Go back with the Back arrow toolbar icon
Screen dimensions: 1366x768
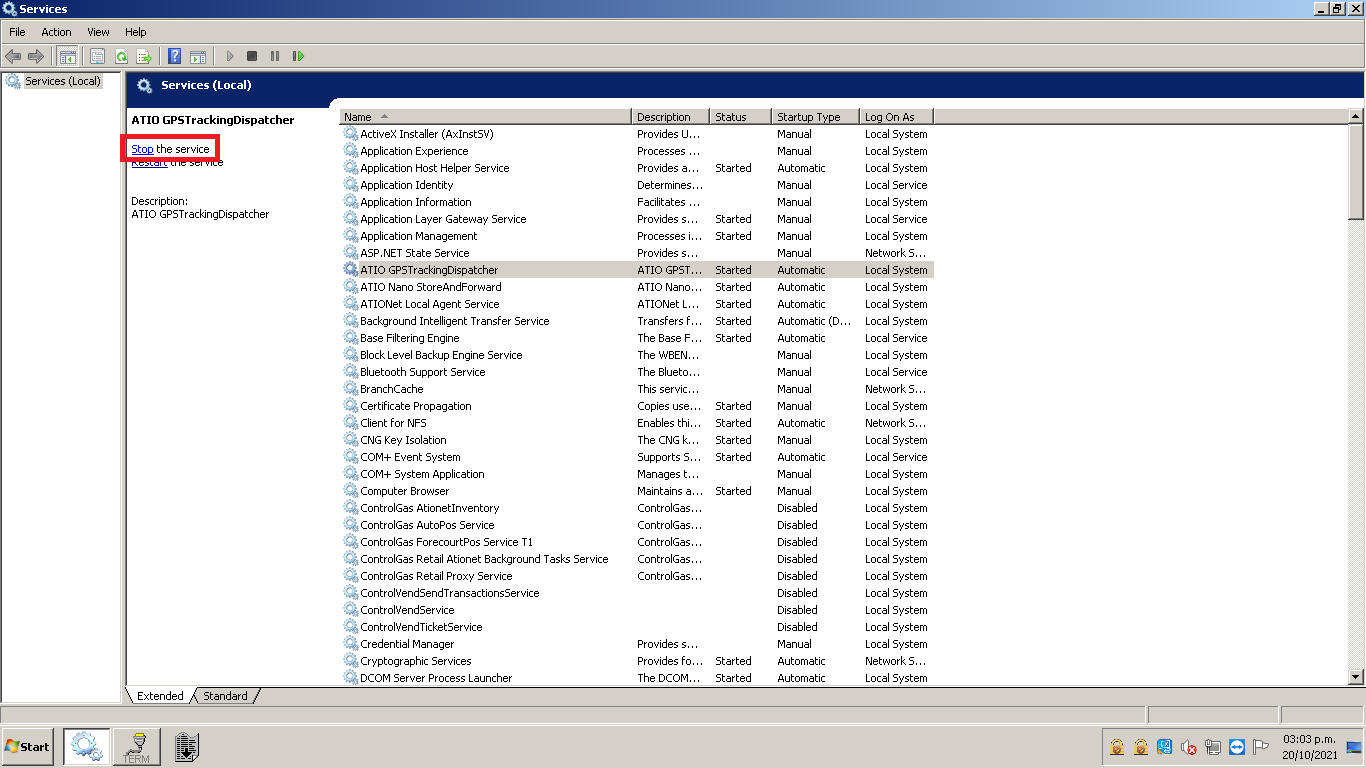pos(13,56)
